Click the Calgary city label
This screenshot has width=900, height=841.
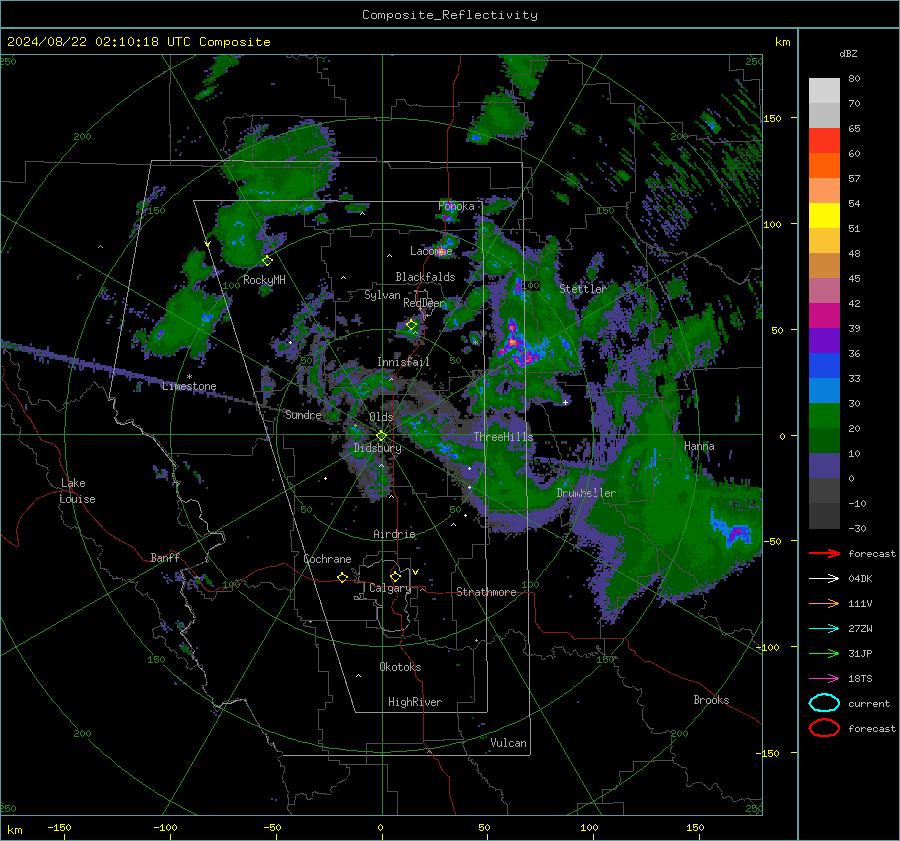click(390, 588)
